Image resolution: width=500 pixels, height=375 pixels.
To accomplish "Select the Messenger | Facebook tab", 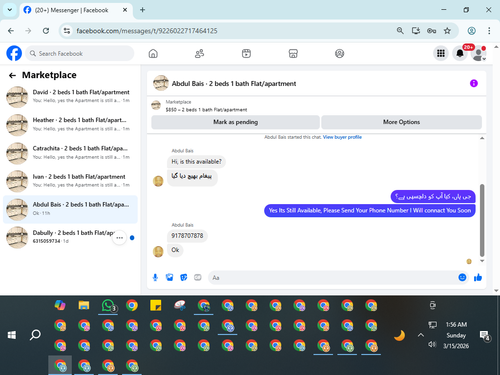I will tap(76, 10).
